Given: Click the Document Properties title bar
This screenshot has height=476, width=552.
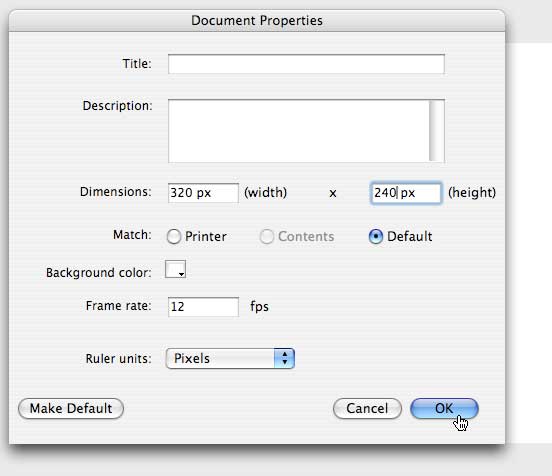Looking at the screenshot, I should [257, 20].
